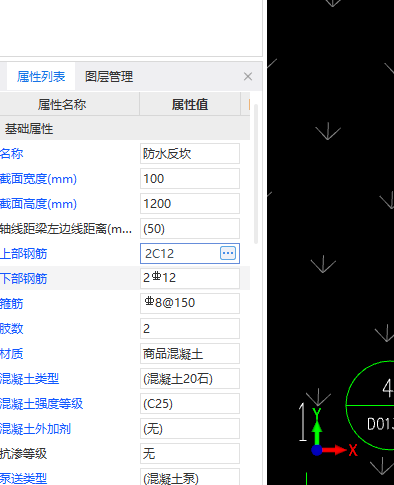
Task: Switch to the 属性列表 tab
Action: pyautogui.click(x=41, y=77)
